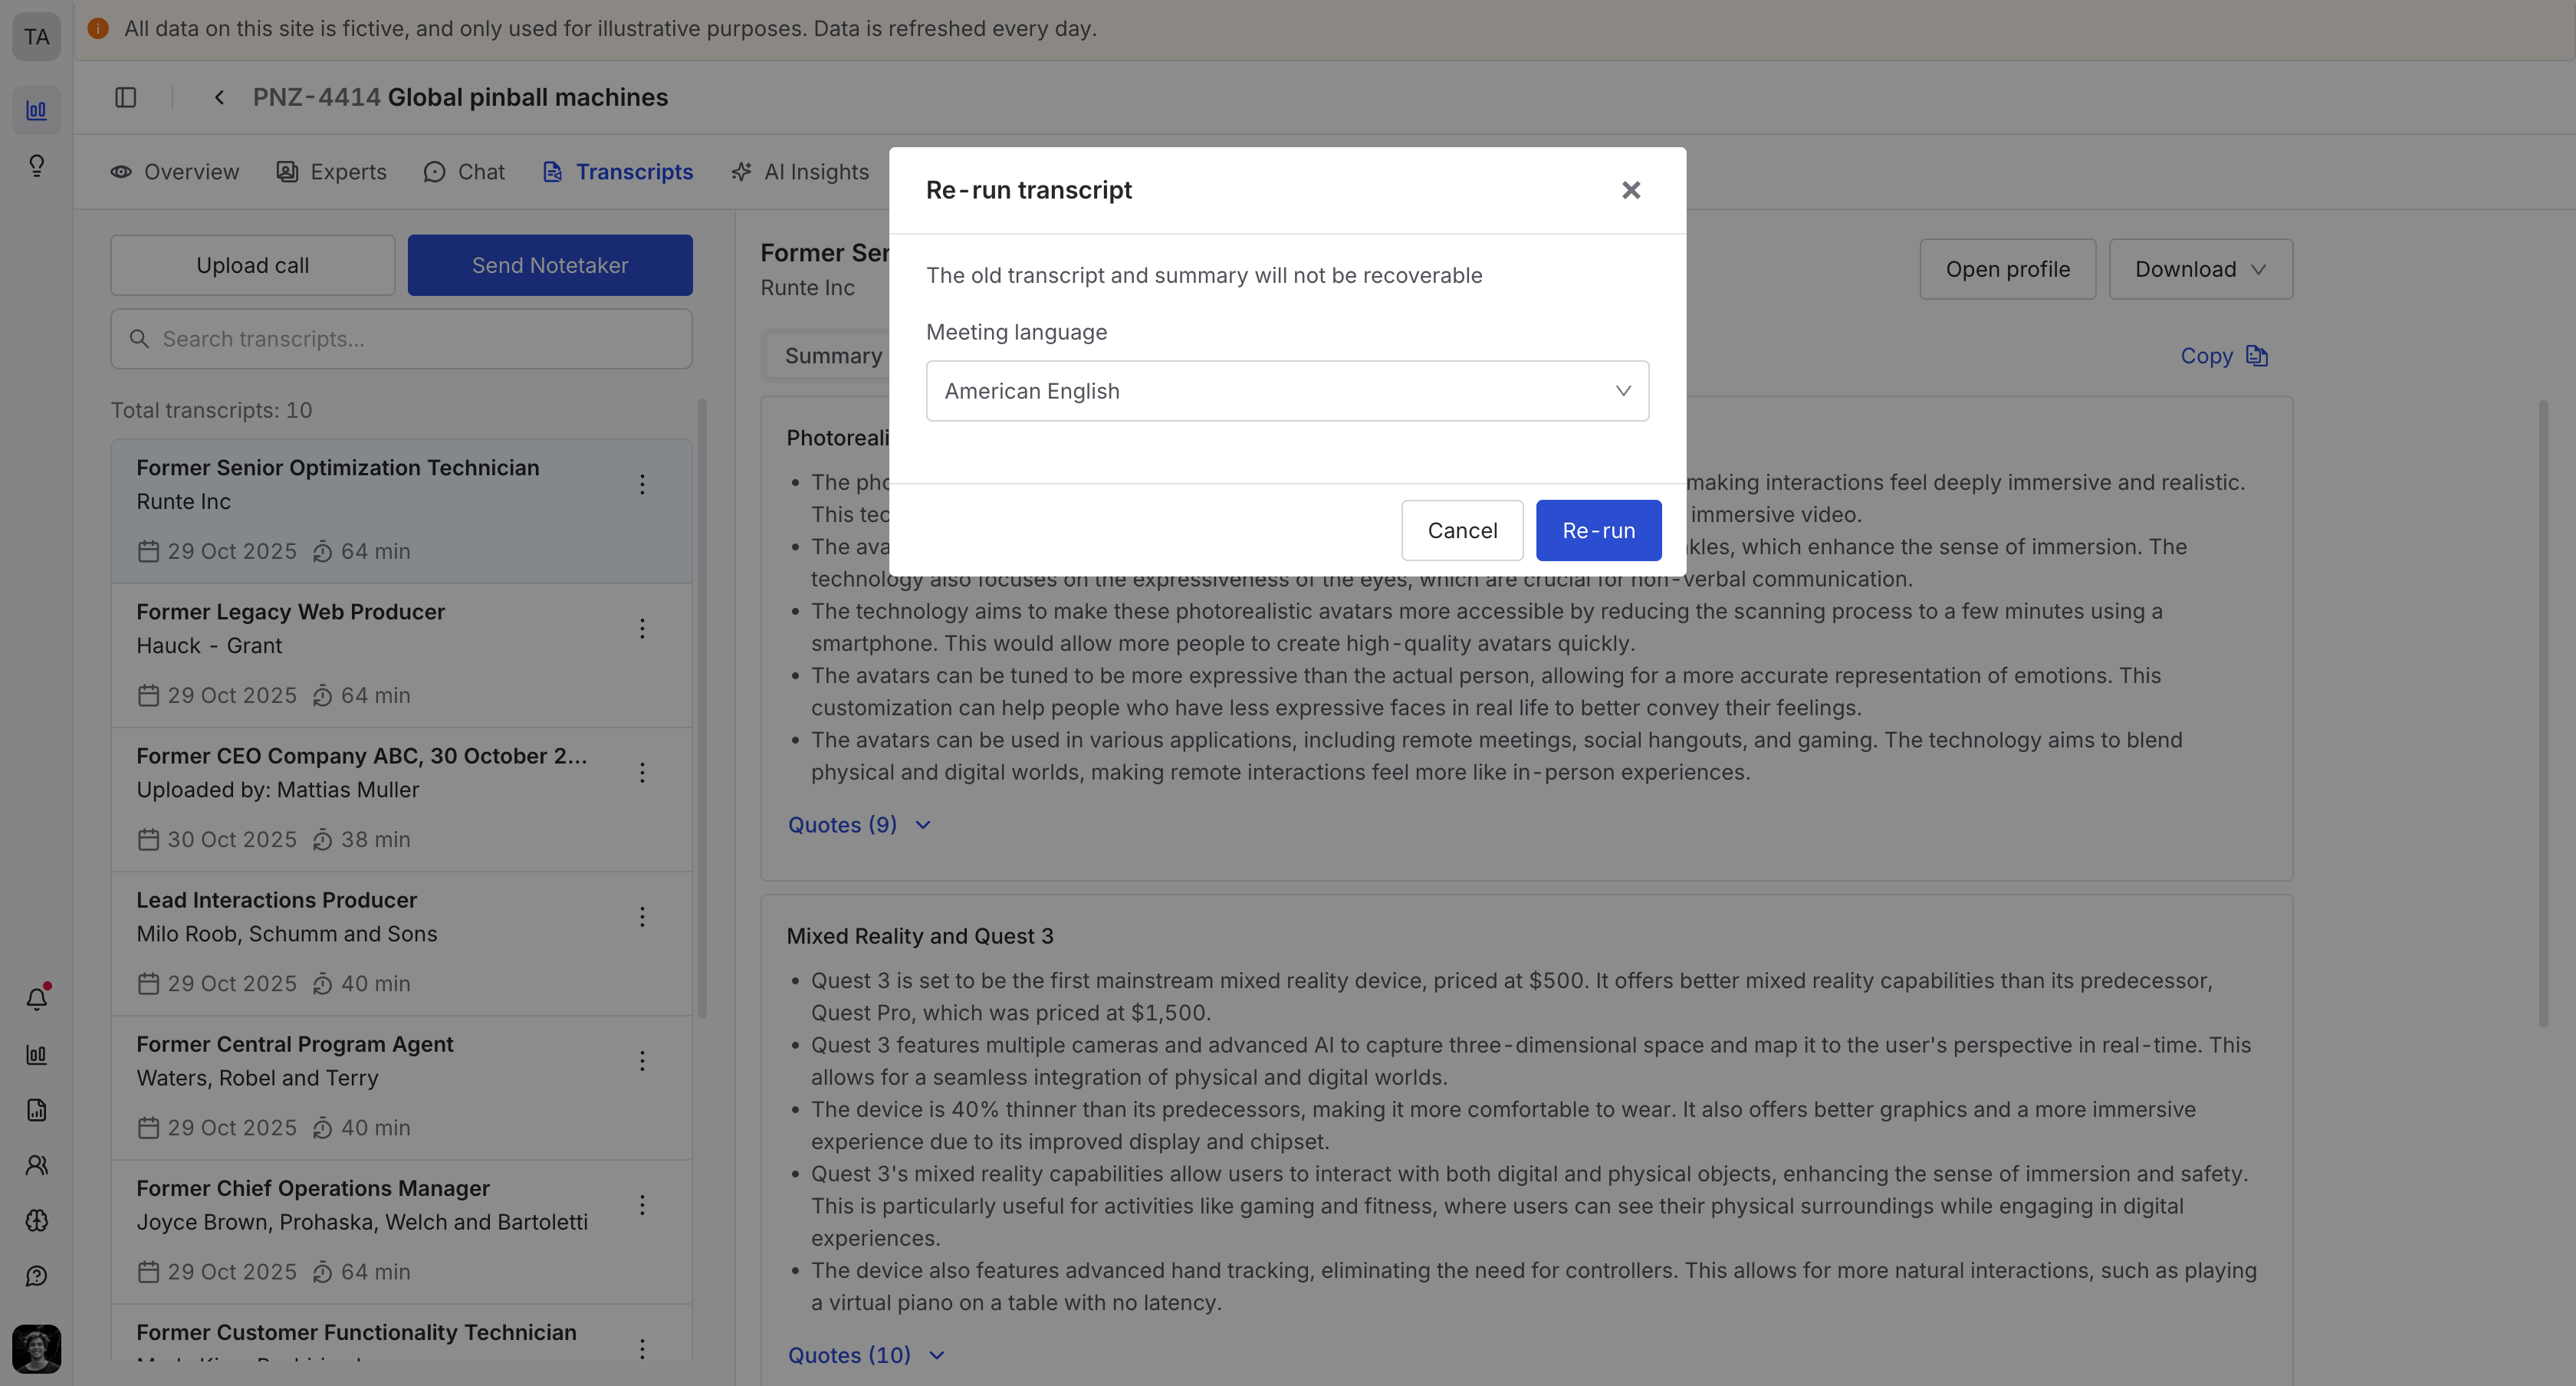
Task: Open the Download dropdown
Action: point(2199,269)
